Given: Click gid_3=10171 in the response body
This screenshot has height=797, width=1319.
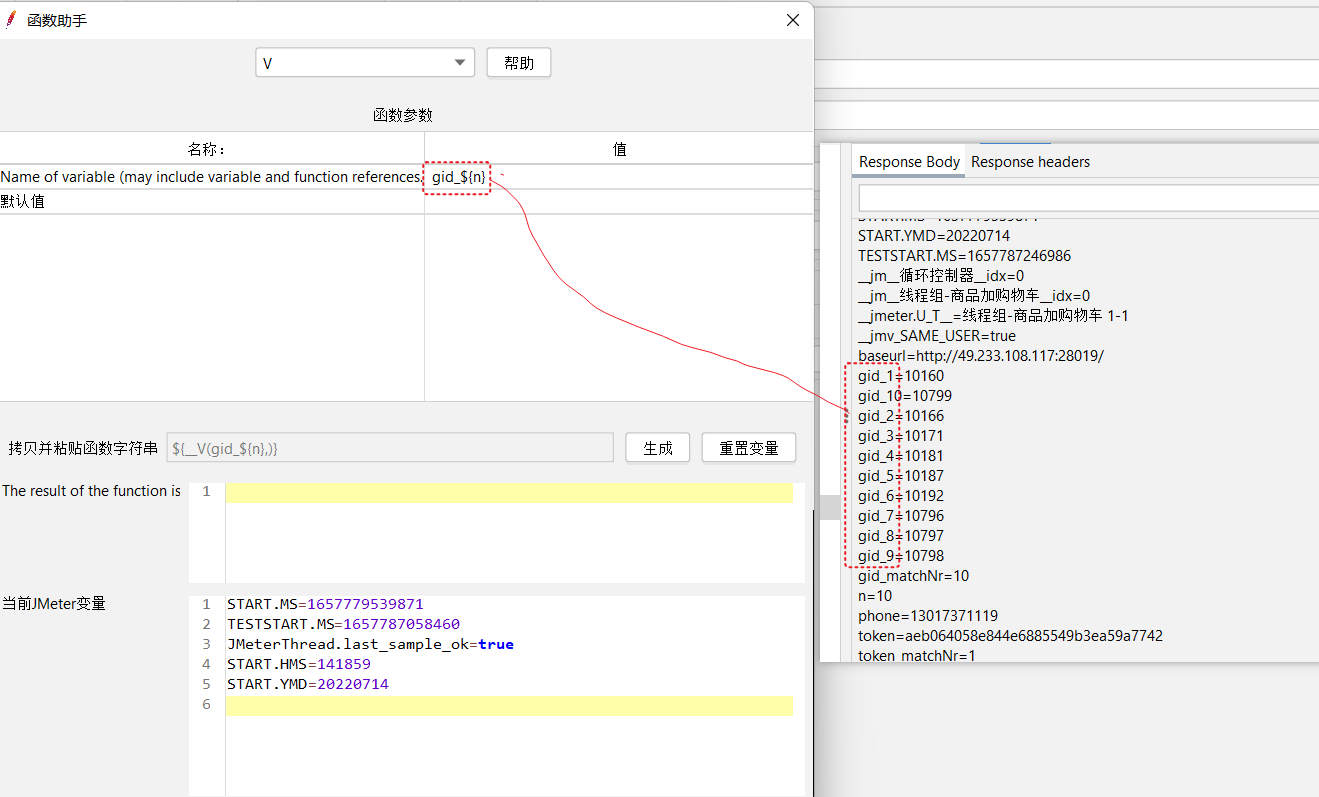Looking at the screenshot, I should click(900, 436).
